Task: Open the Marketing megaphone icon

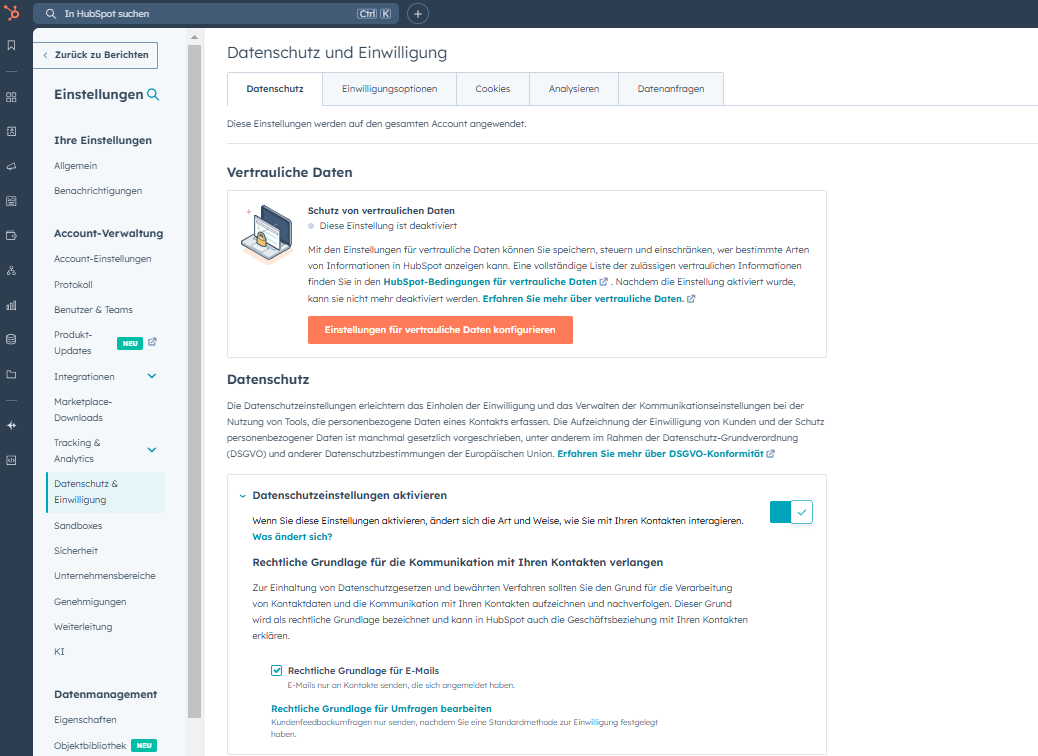Action: [11, 167]
